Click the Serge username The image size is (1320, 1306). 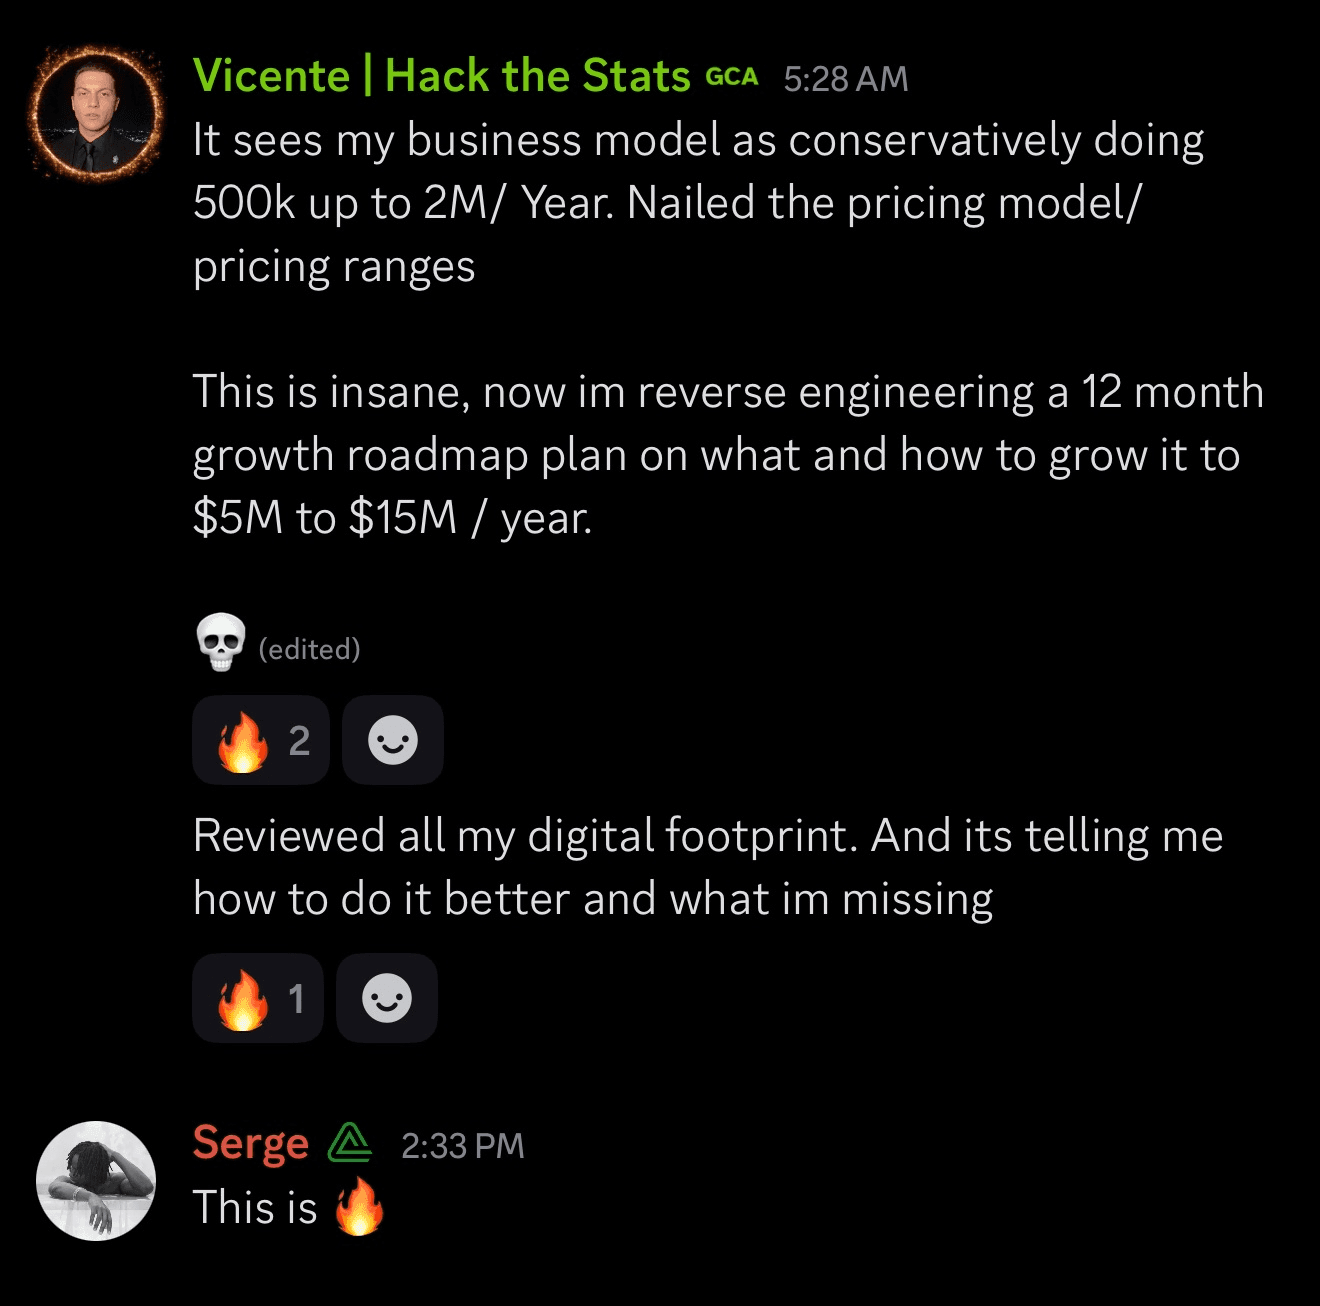250,1143
